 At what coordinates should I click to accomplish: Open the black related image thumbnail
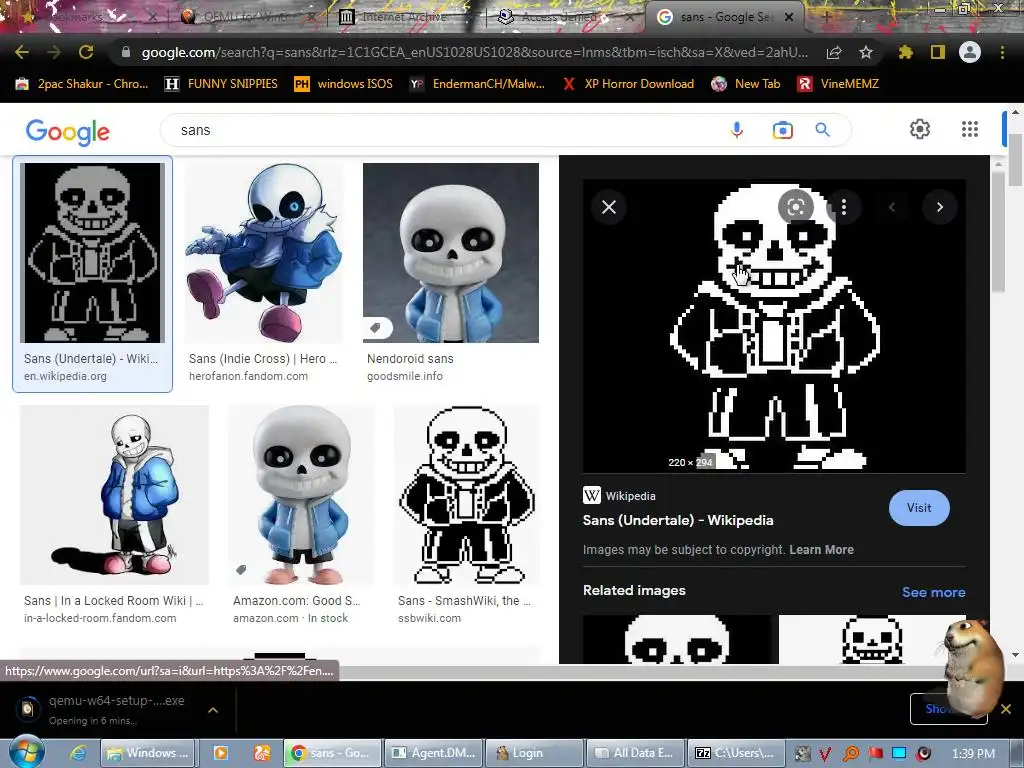click(677, 639)
